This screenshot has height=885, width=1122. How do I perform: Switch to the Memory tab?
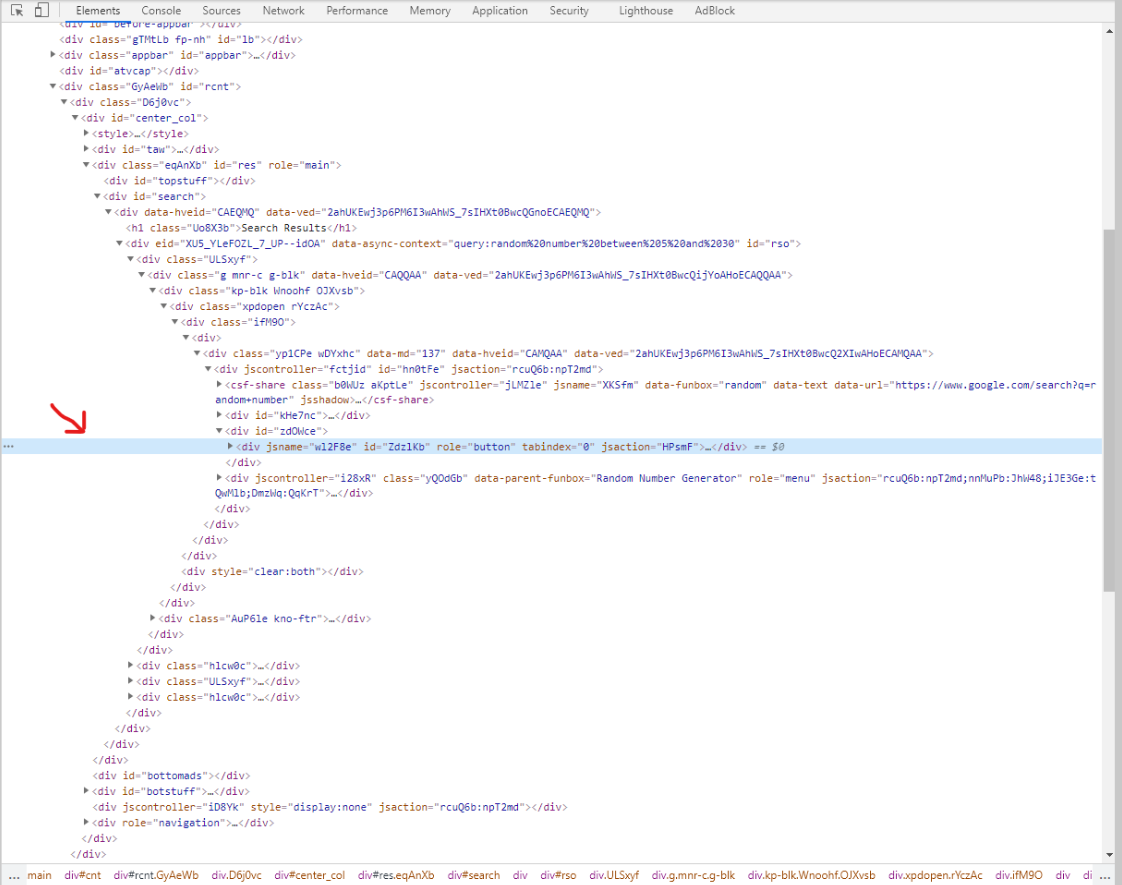(430, 11)
